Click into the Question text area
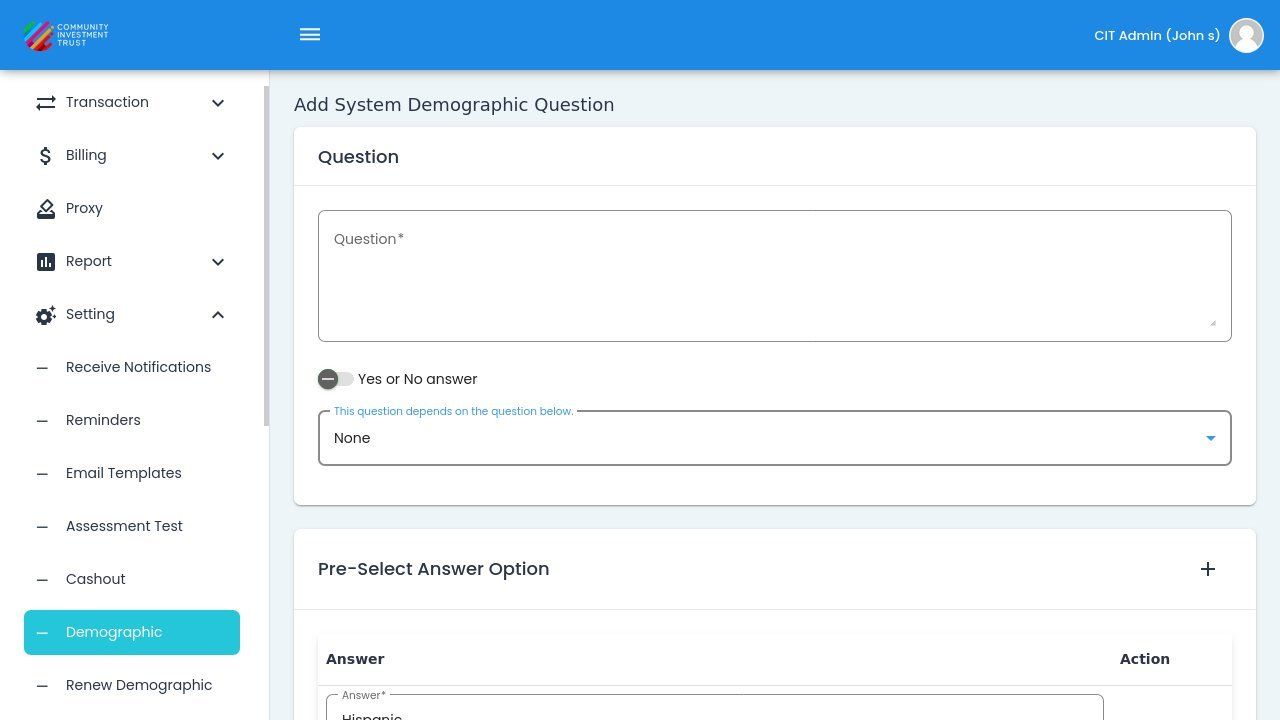The image size is (1280, 720). point(774,276)
